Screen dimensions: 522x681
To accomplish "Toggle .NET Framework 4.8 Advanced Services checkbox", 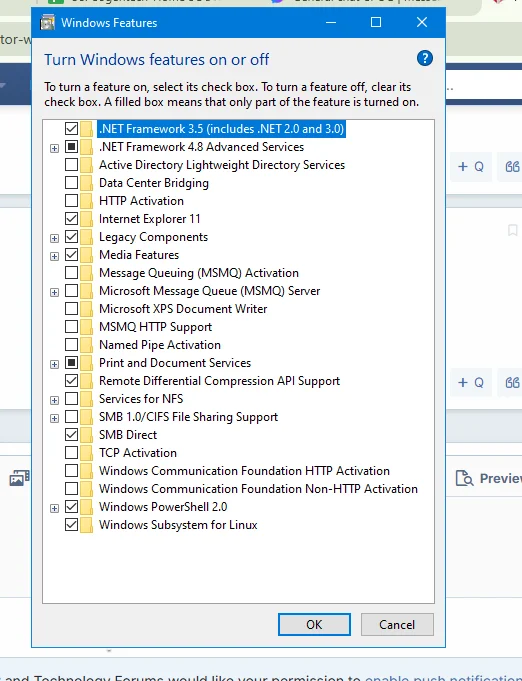I will click(x=71, y=147).
